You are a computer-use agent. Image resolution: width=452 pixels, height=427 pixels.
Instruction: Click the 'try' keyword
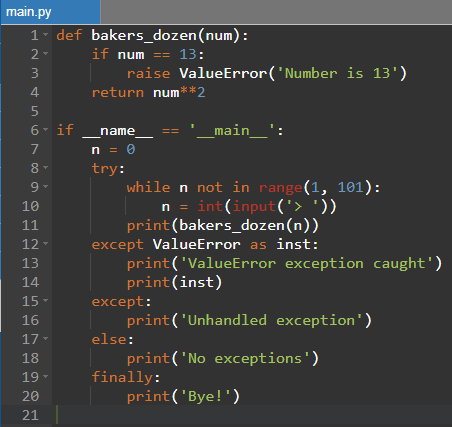[x=105, y=169]
